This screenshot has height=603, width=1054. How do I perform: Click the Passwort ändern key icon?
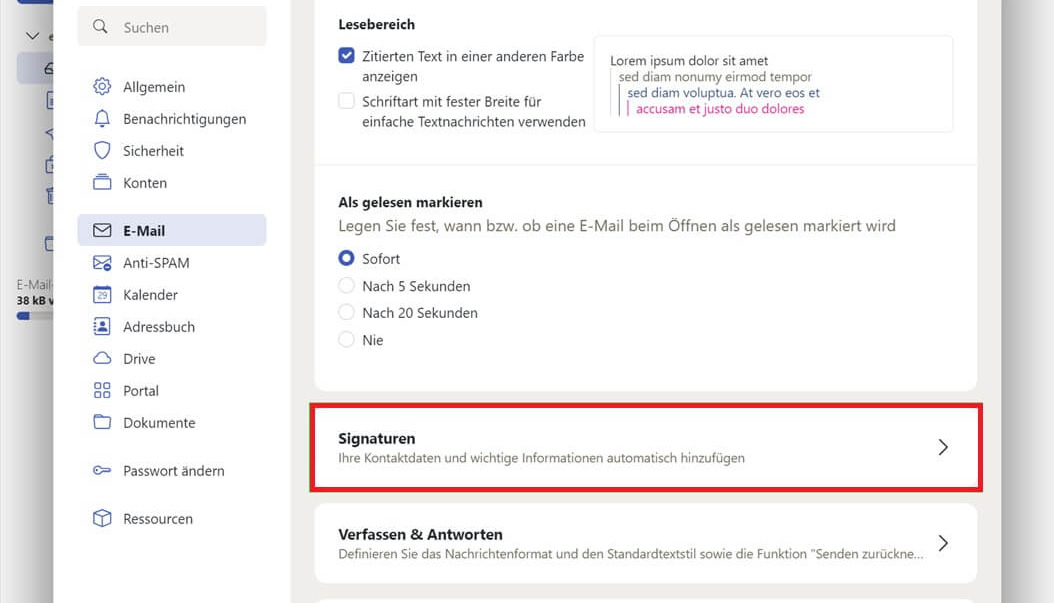[102, 471]
